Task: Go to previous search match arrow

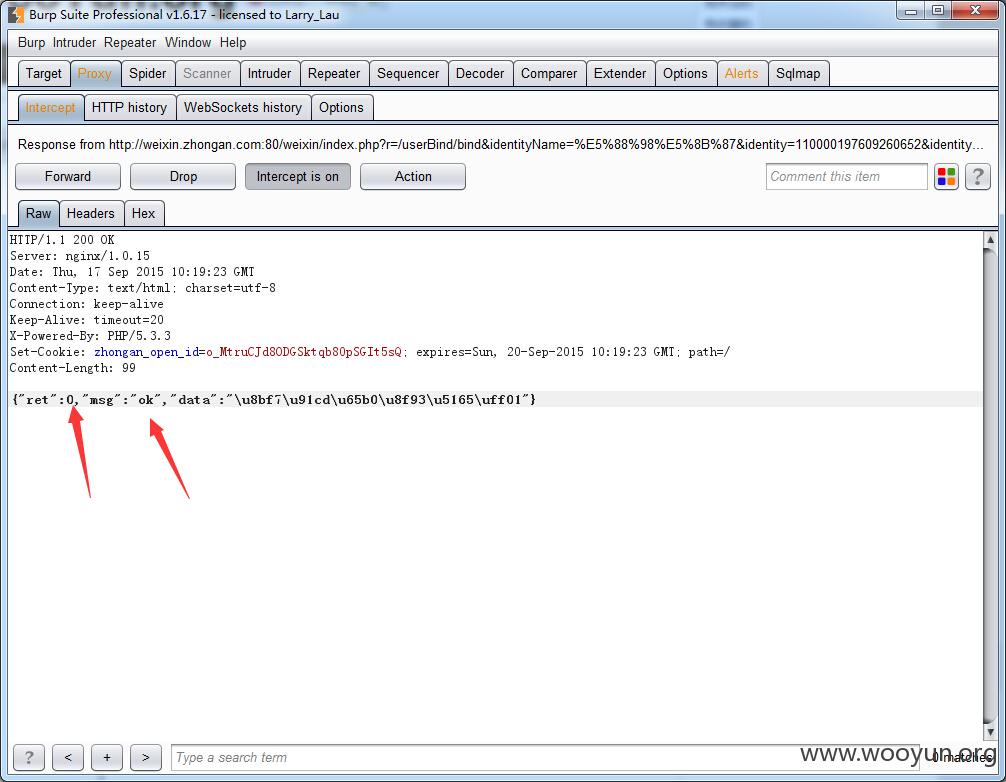Action: click(x=68, y=758)
